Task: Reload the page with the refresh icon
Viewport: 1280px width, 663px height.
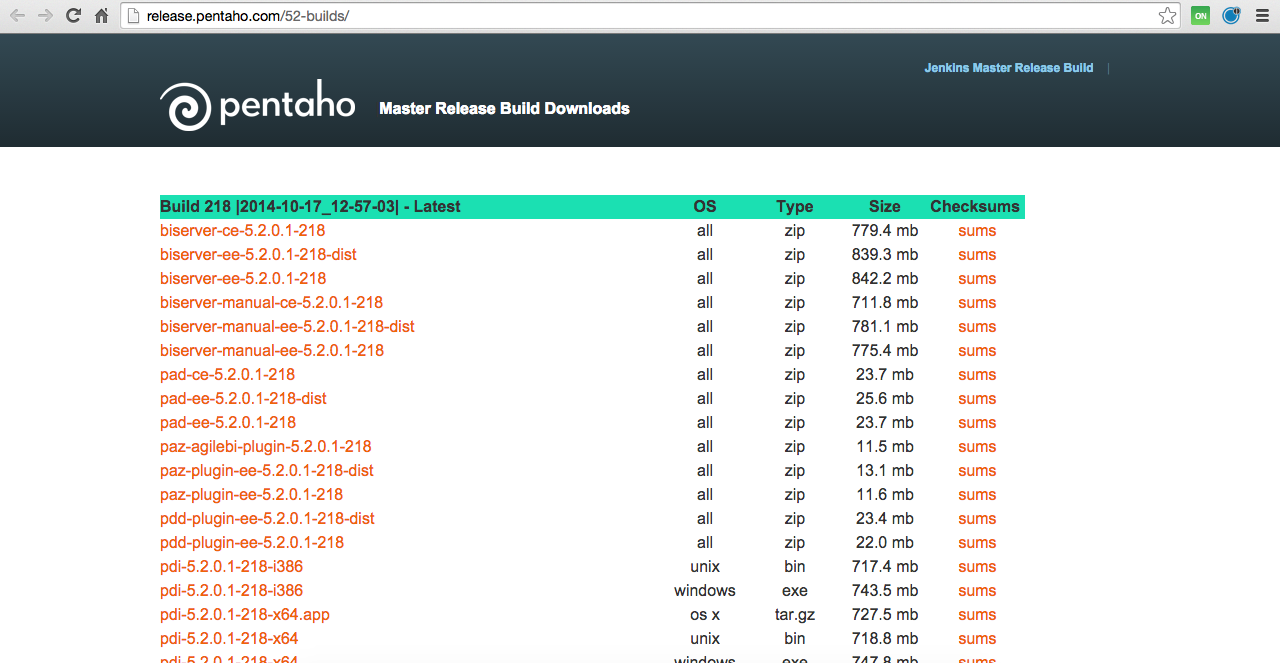Action: point(73,16)
